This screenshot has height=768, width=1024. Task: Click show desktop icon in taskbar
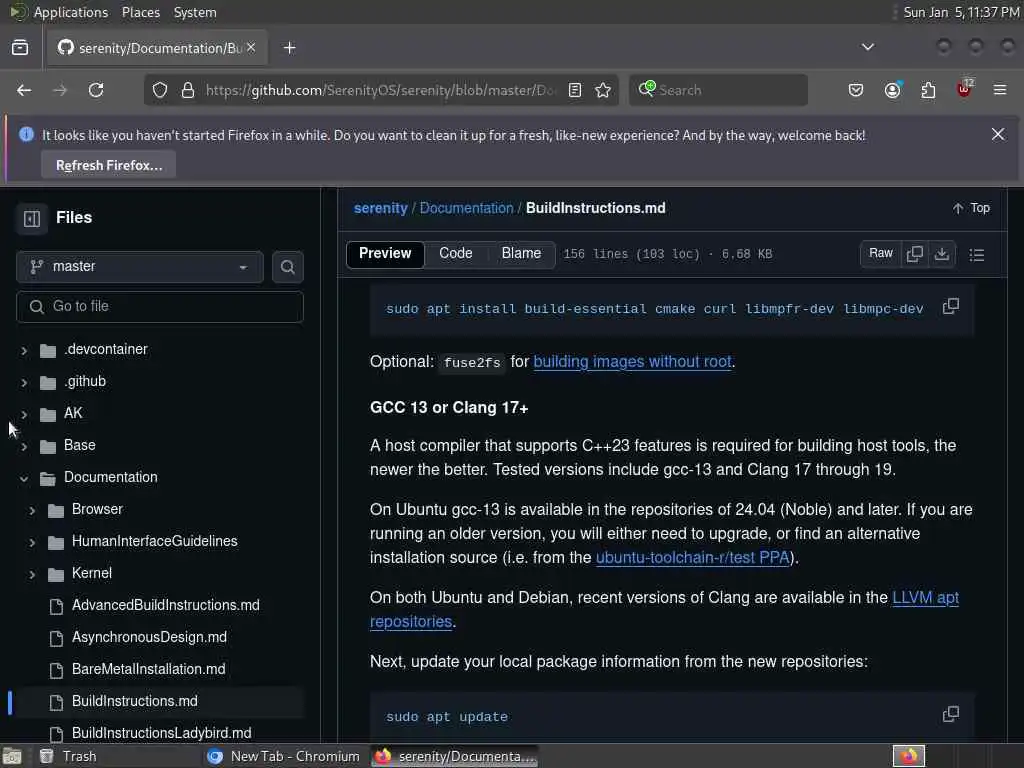coord(12,756)
